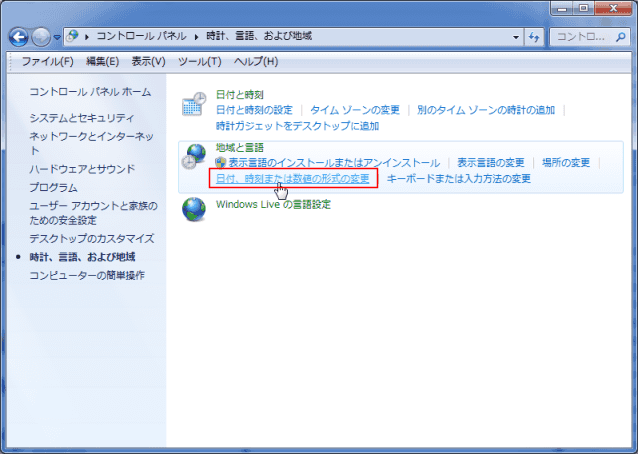Open コンピューターの簡単操作 category
Viewport: 638px width, 454px height.
tap(87, 275)
